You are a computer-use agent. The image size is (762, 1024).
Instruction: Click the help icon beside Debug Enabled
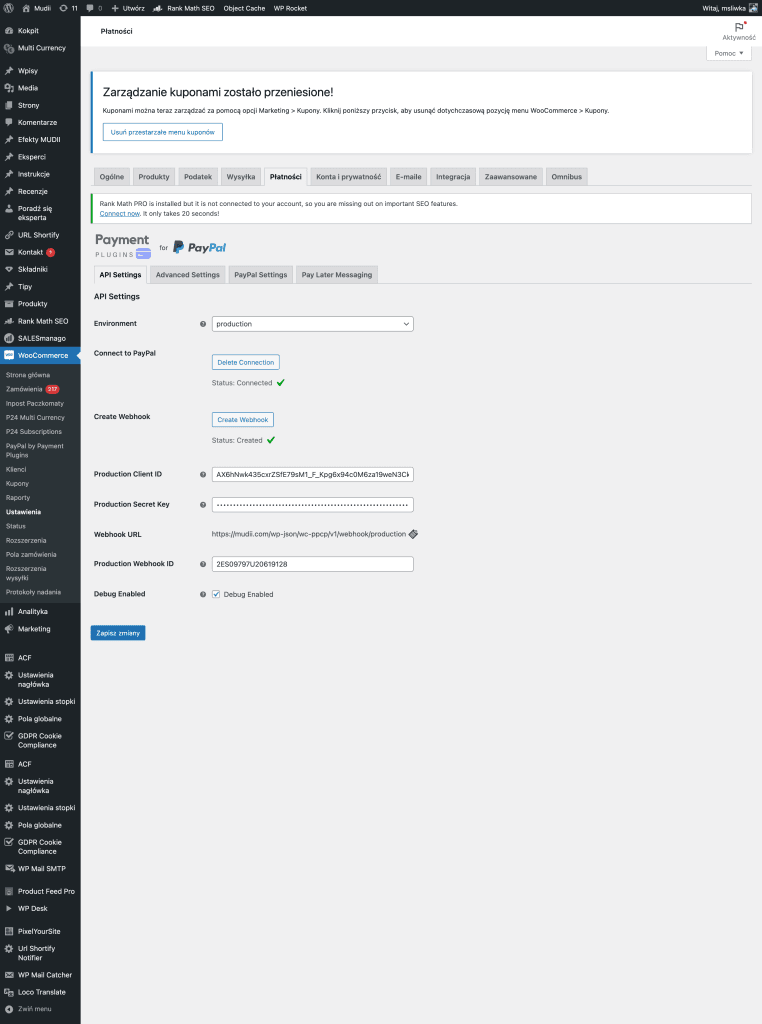pyautogui.click(x=203, y=594)
